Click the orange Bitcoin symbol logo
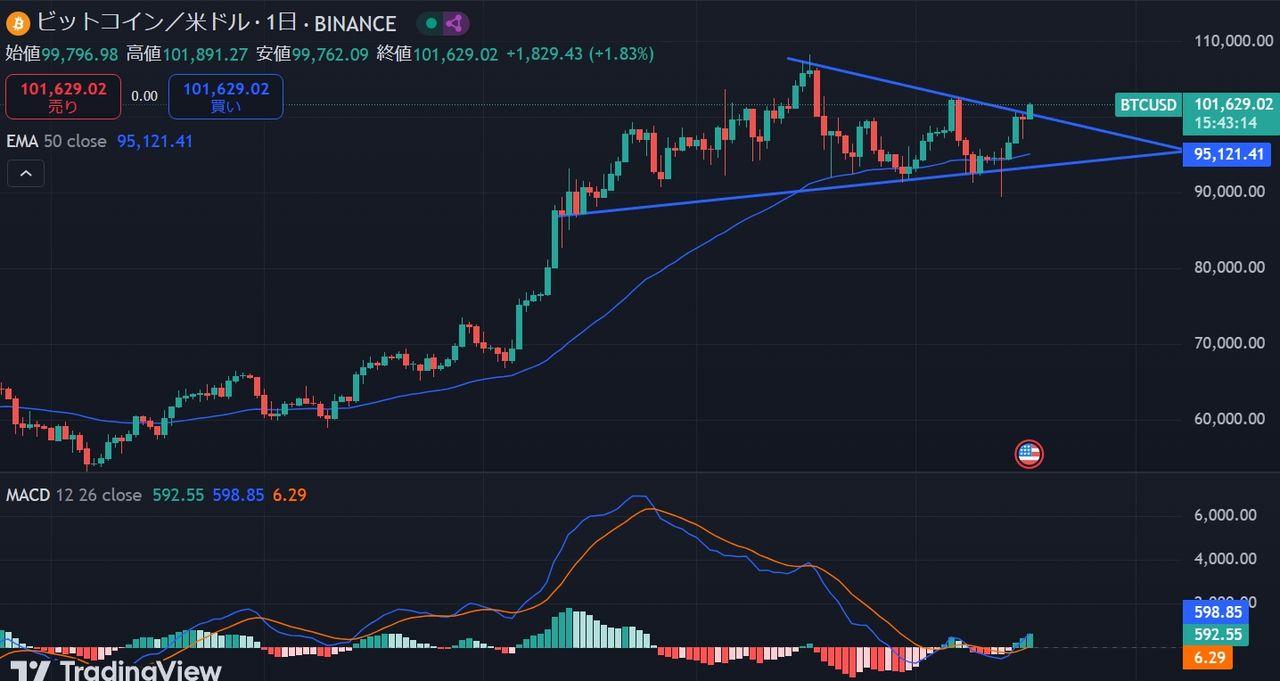1280x681 pixels. coord(18,22)
